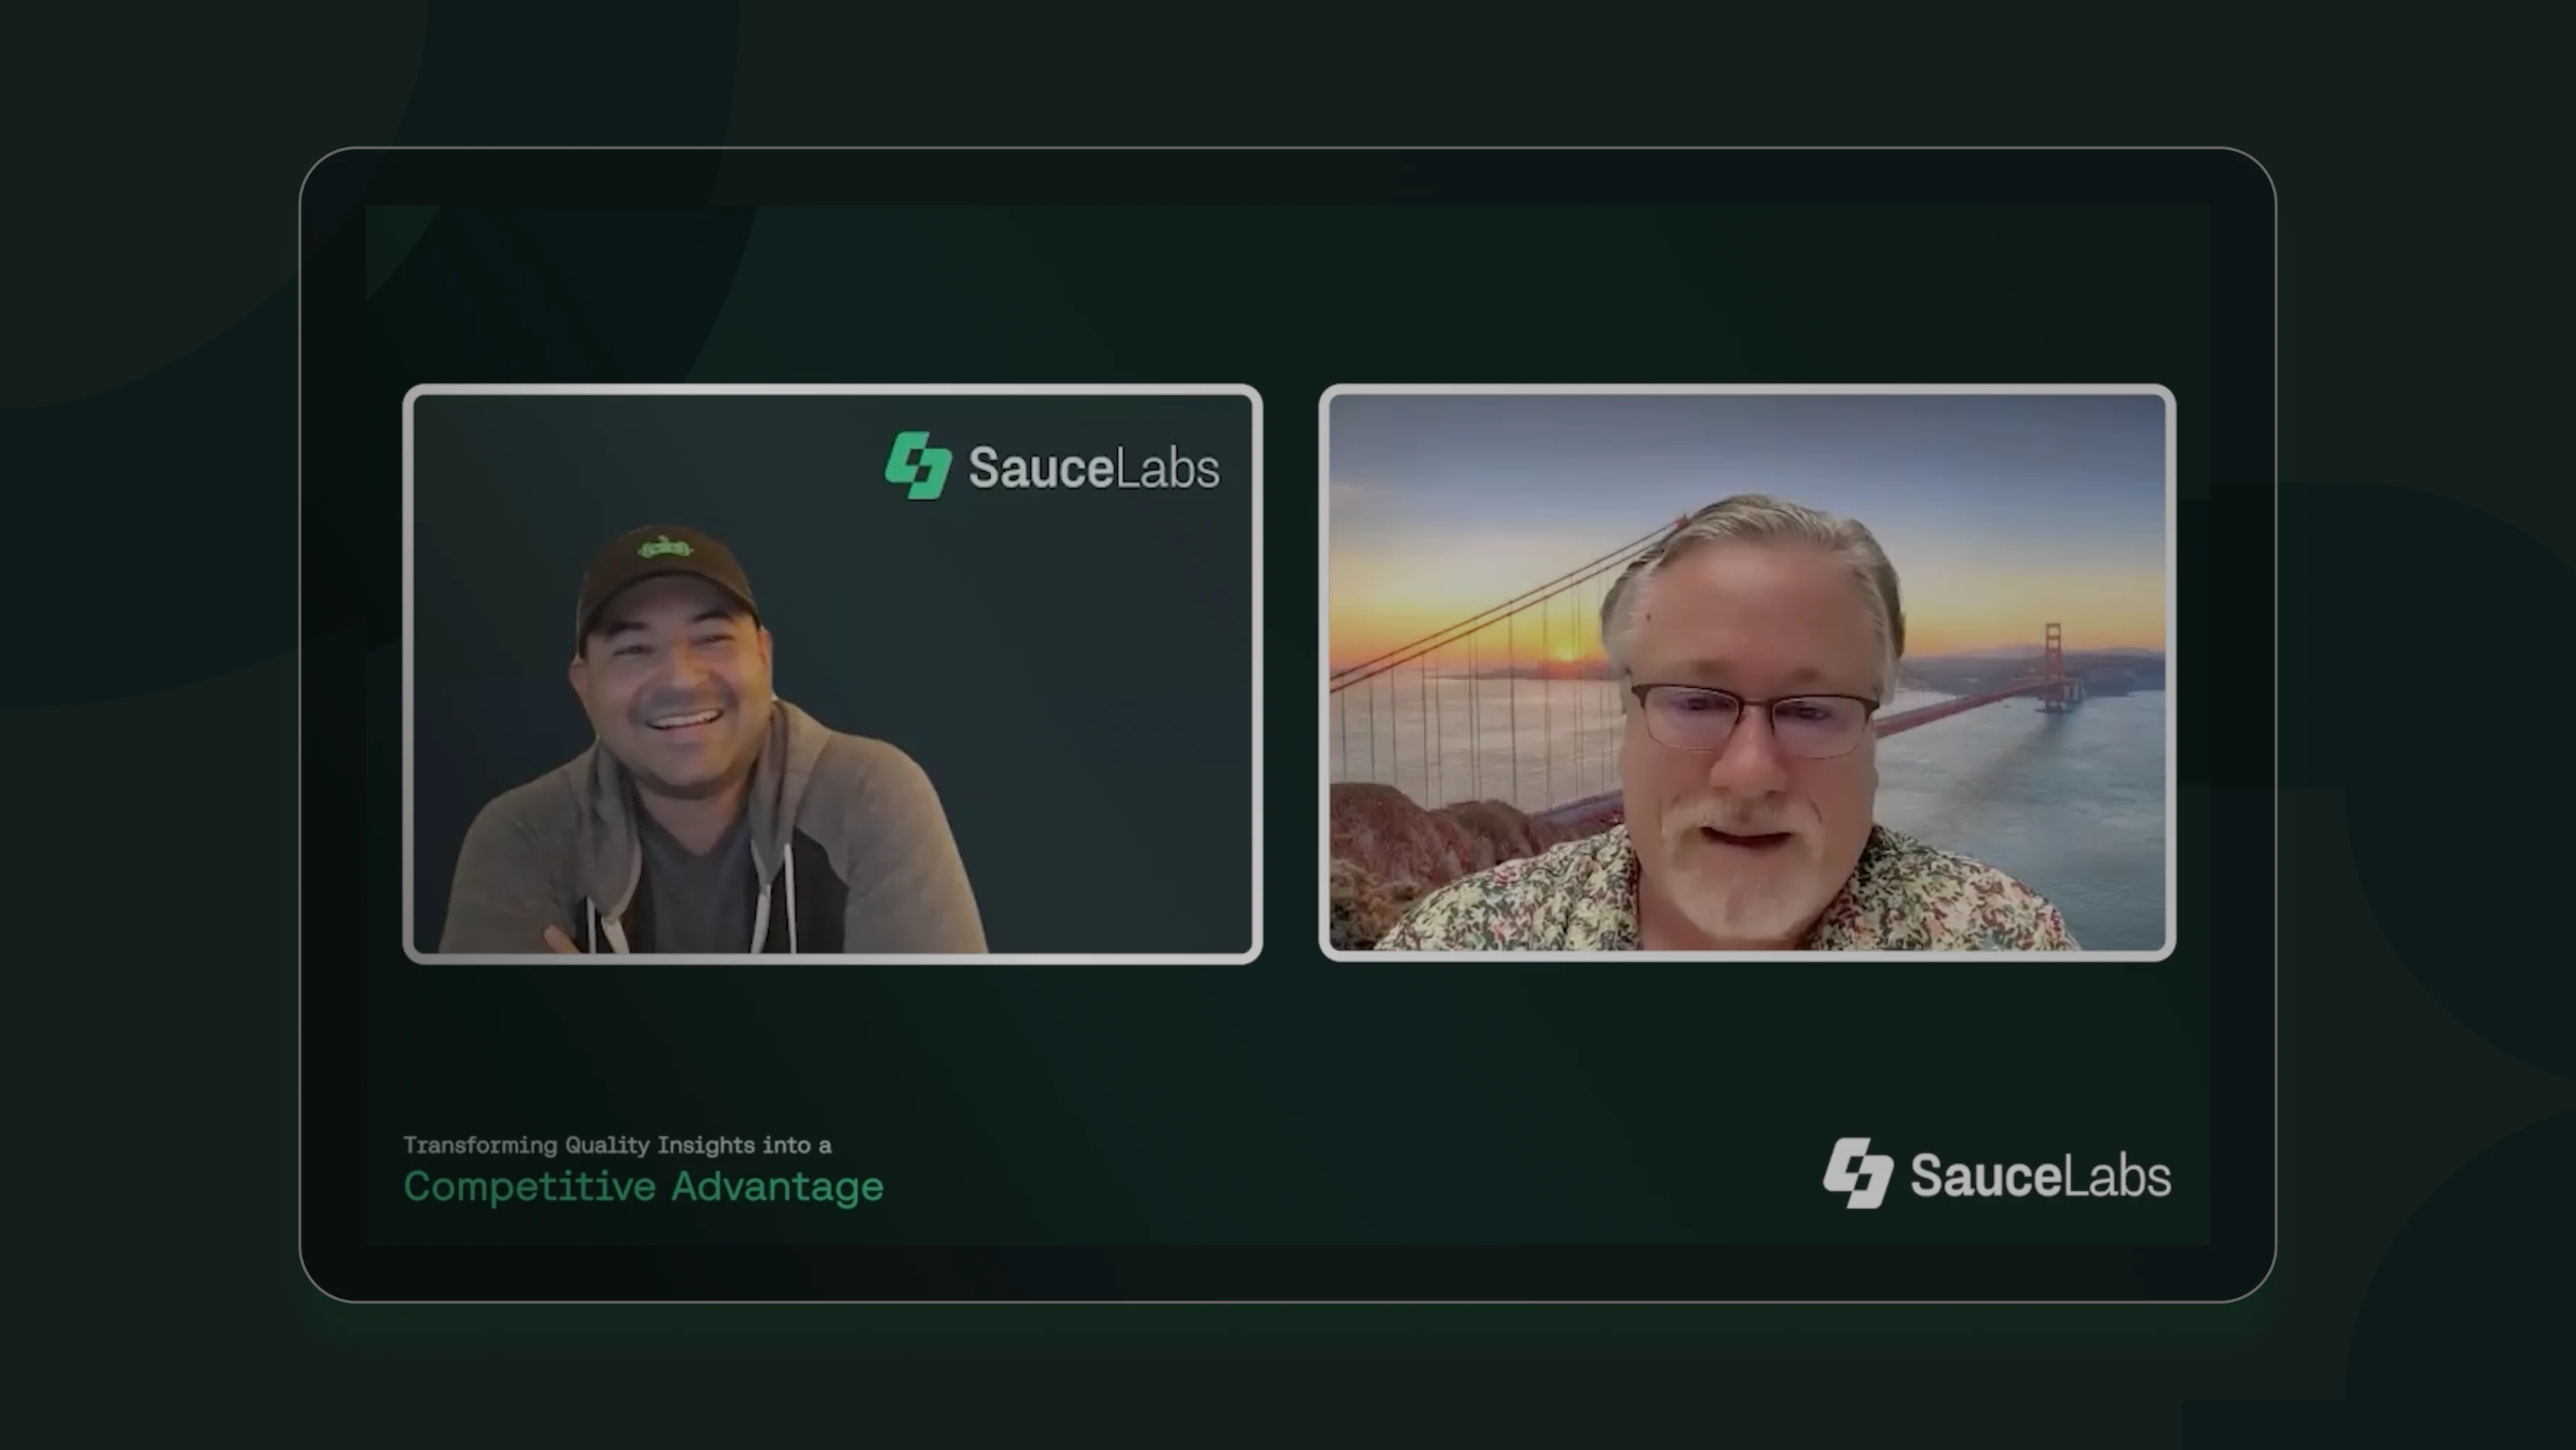Click the white Sauce Labs logo icon
Screen dimensions: 2576x1450
point(1858,1173)
